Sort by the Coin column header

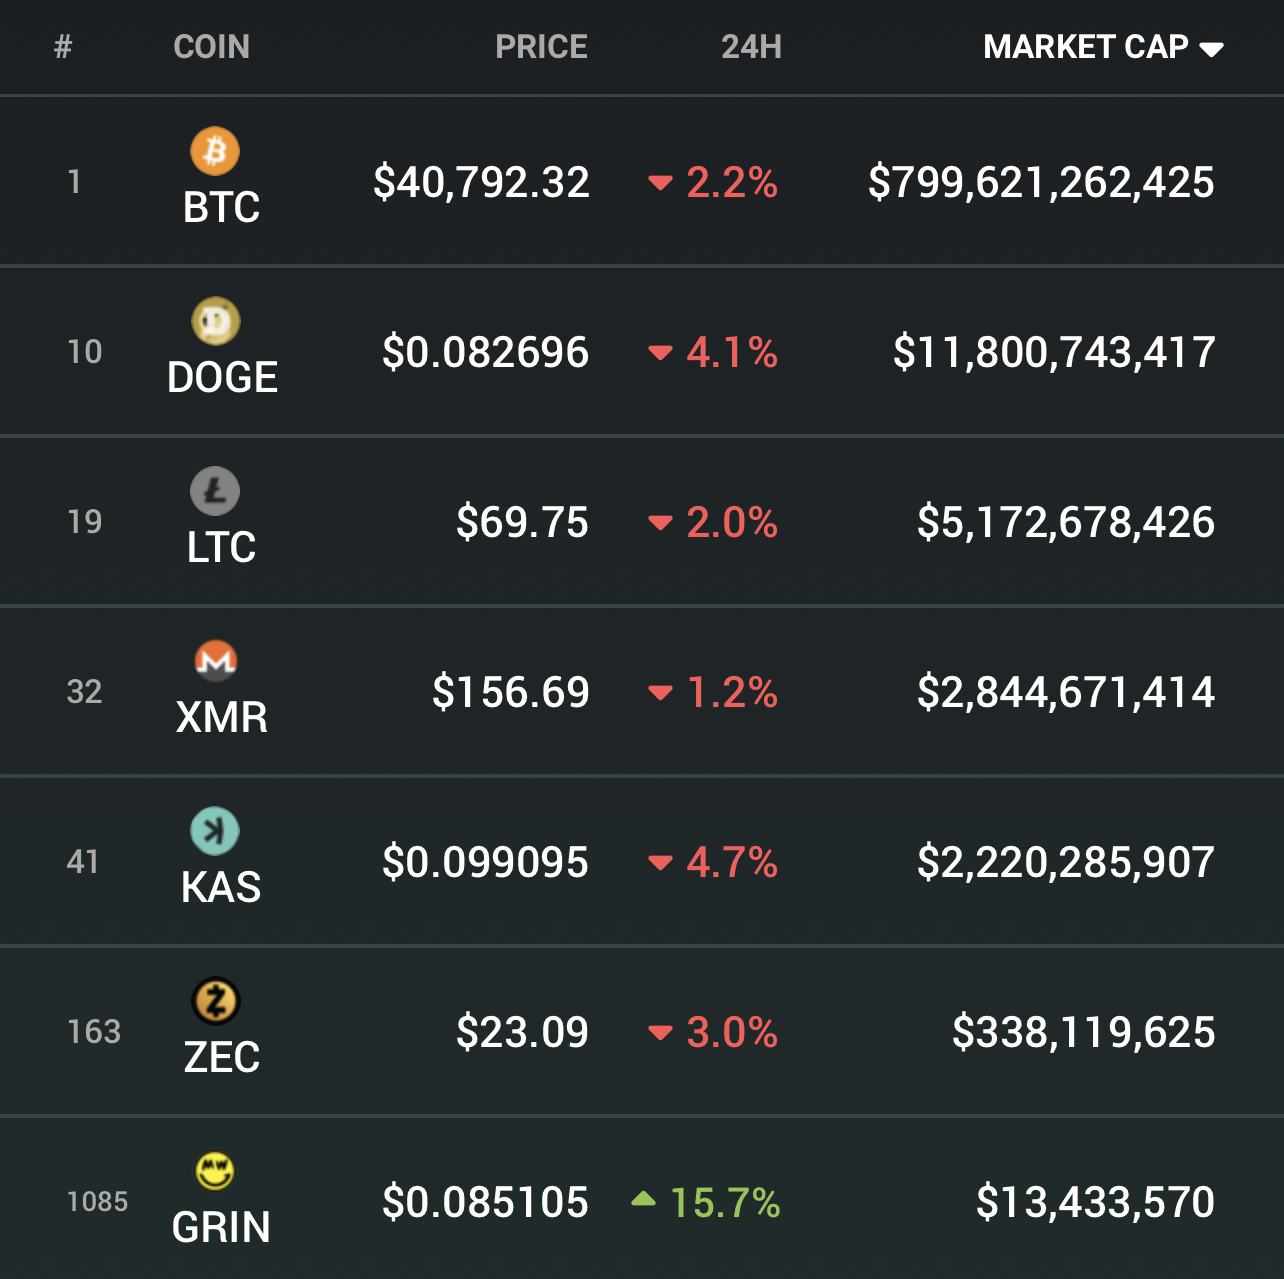[211, 47]
